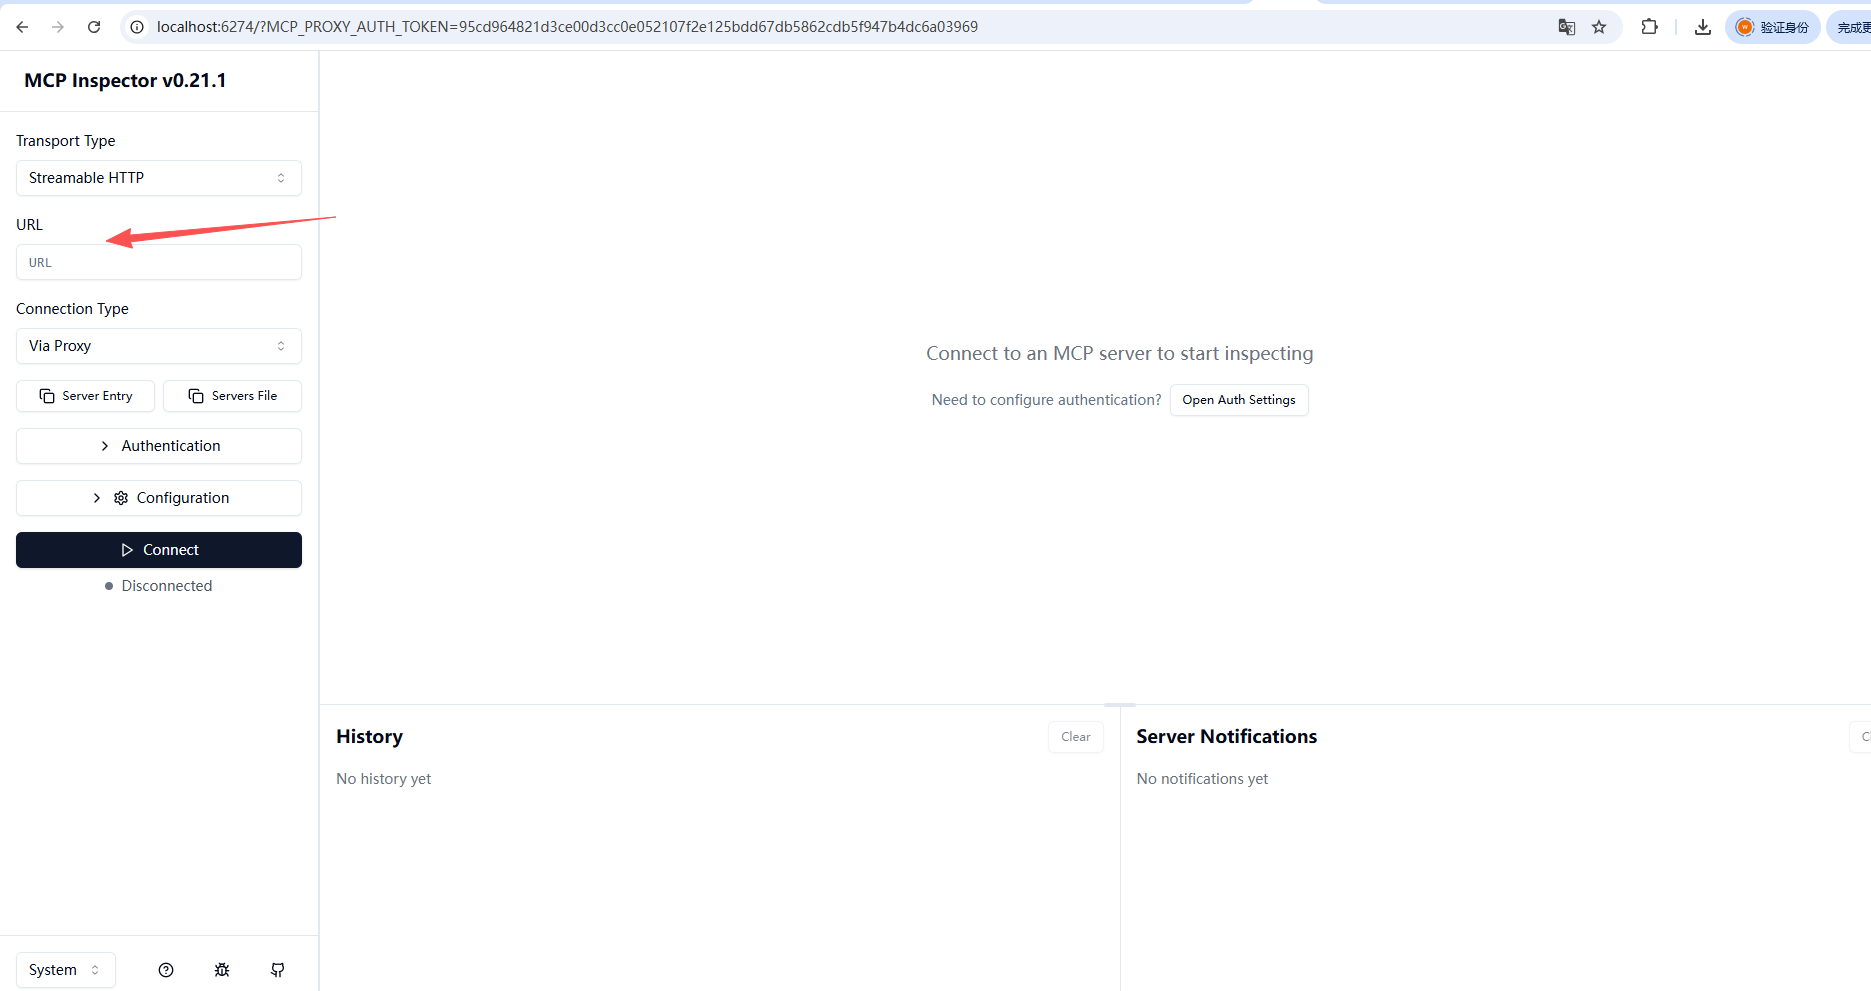1871x991 pixels.
Task: Copy the Server Entry config
Action: [85, 396]
